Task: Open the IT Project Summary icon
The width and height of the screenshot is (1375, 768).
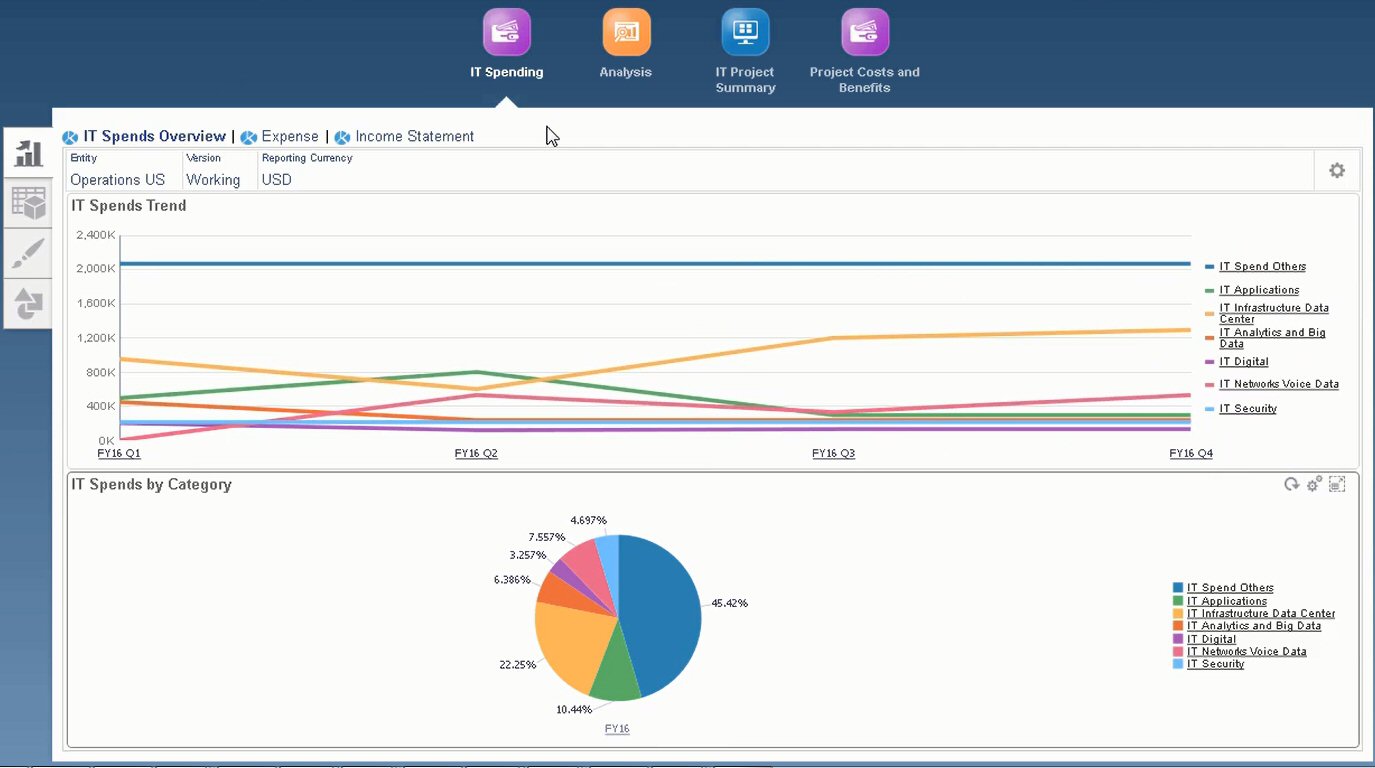Action: coord(744,32)
